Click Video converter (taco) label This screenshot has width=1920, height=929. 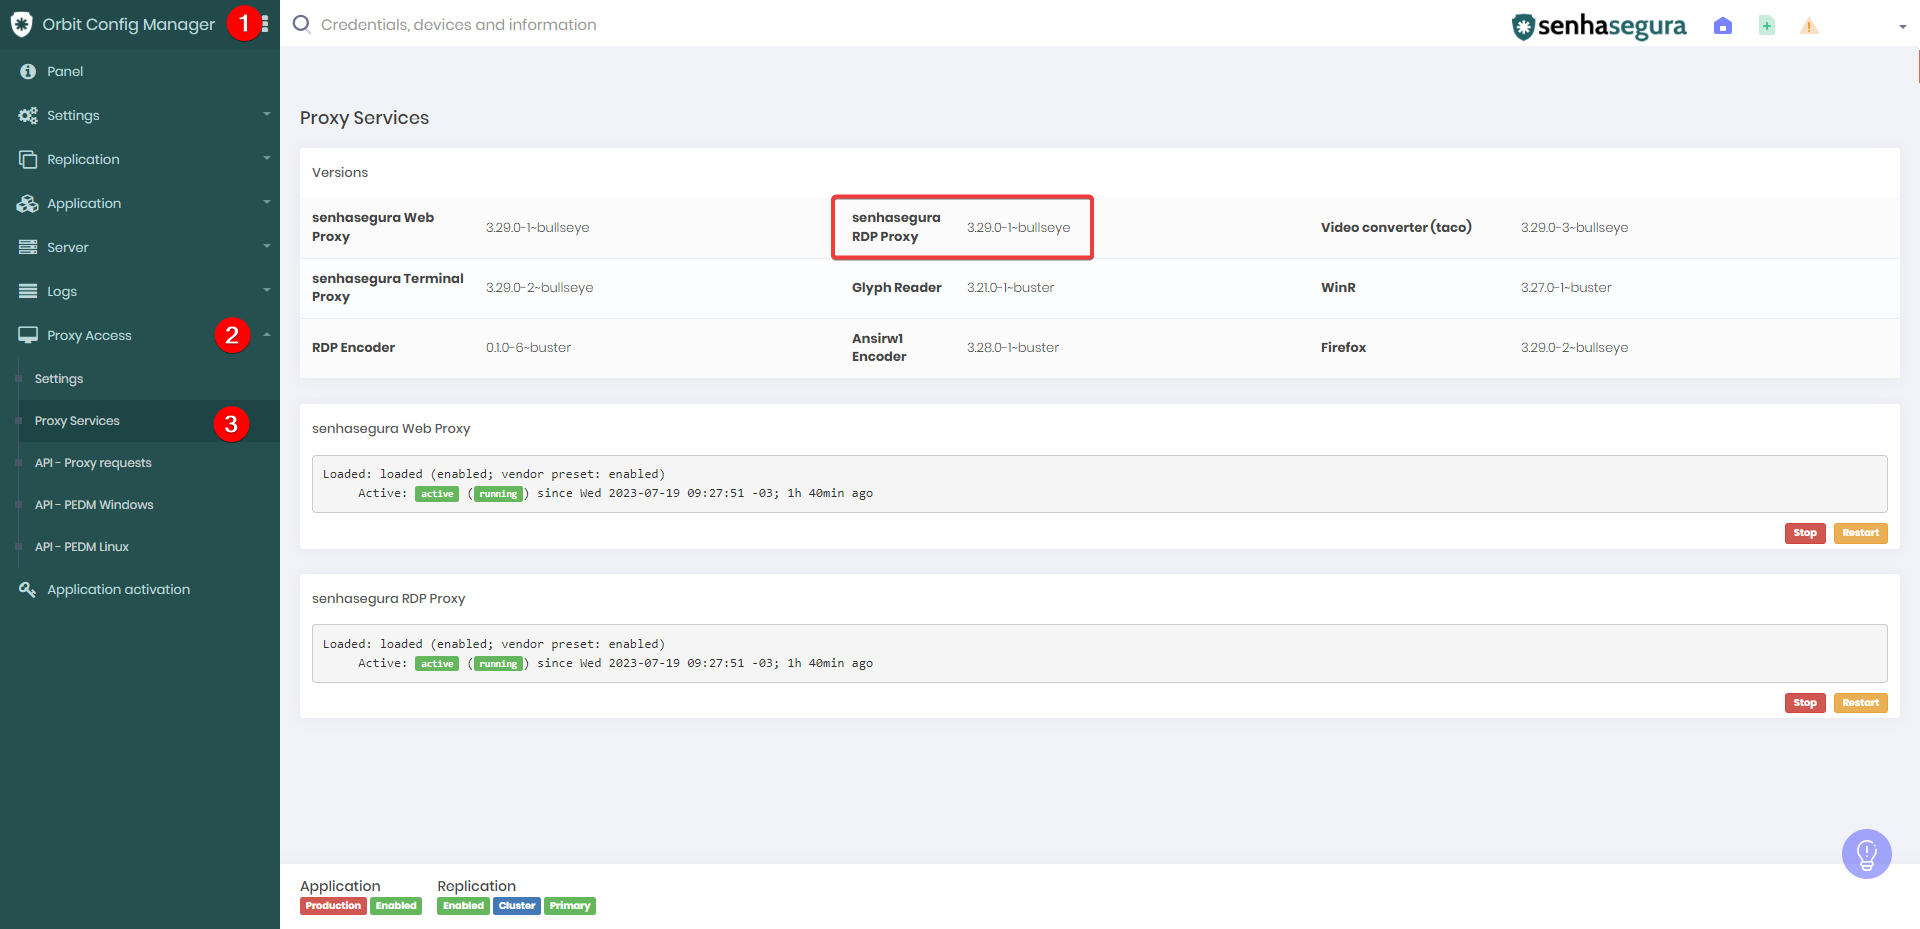click(1396, 228)
